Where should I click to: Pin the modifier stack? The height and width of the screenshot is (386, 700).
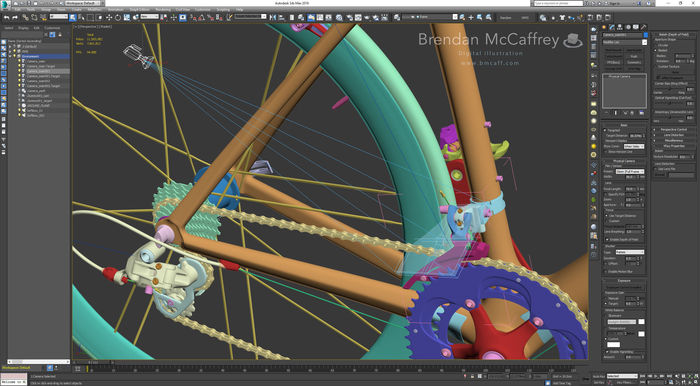606,113
